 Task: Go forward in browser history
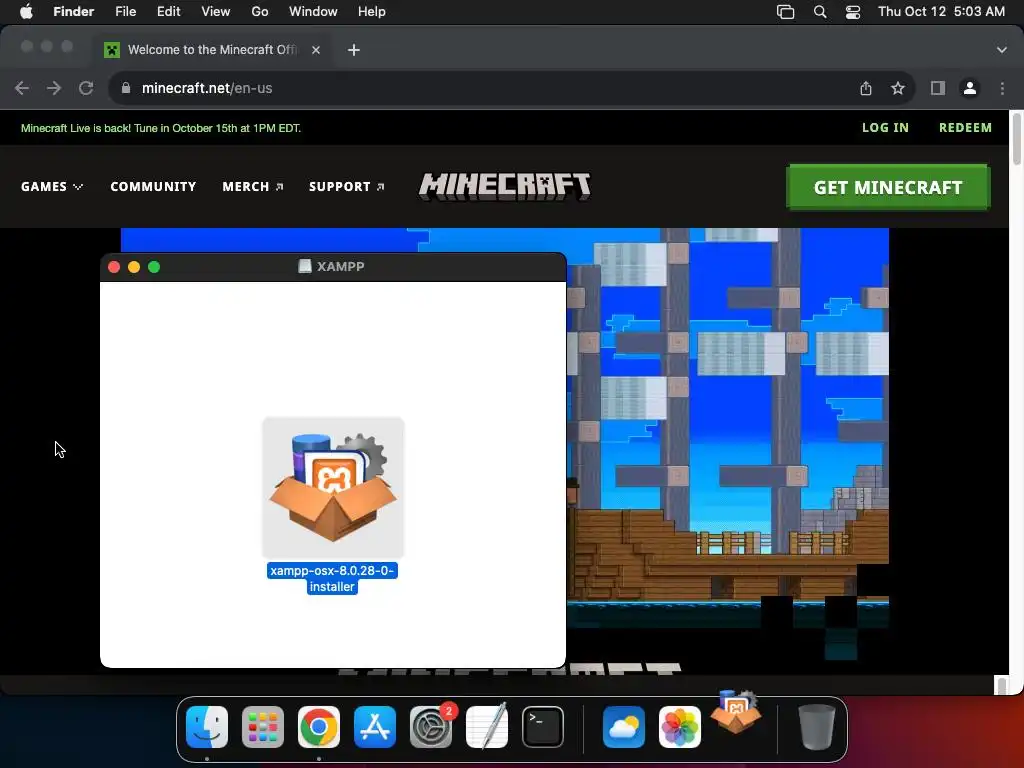coord(54,88)
